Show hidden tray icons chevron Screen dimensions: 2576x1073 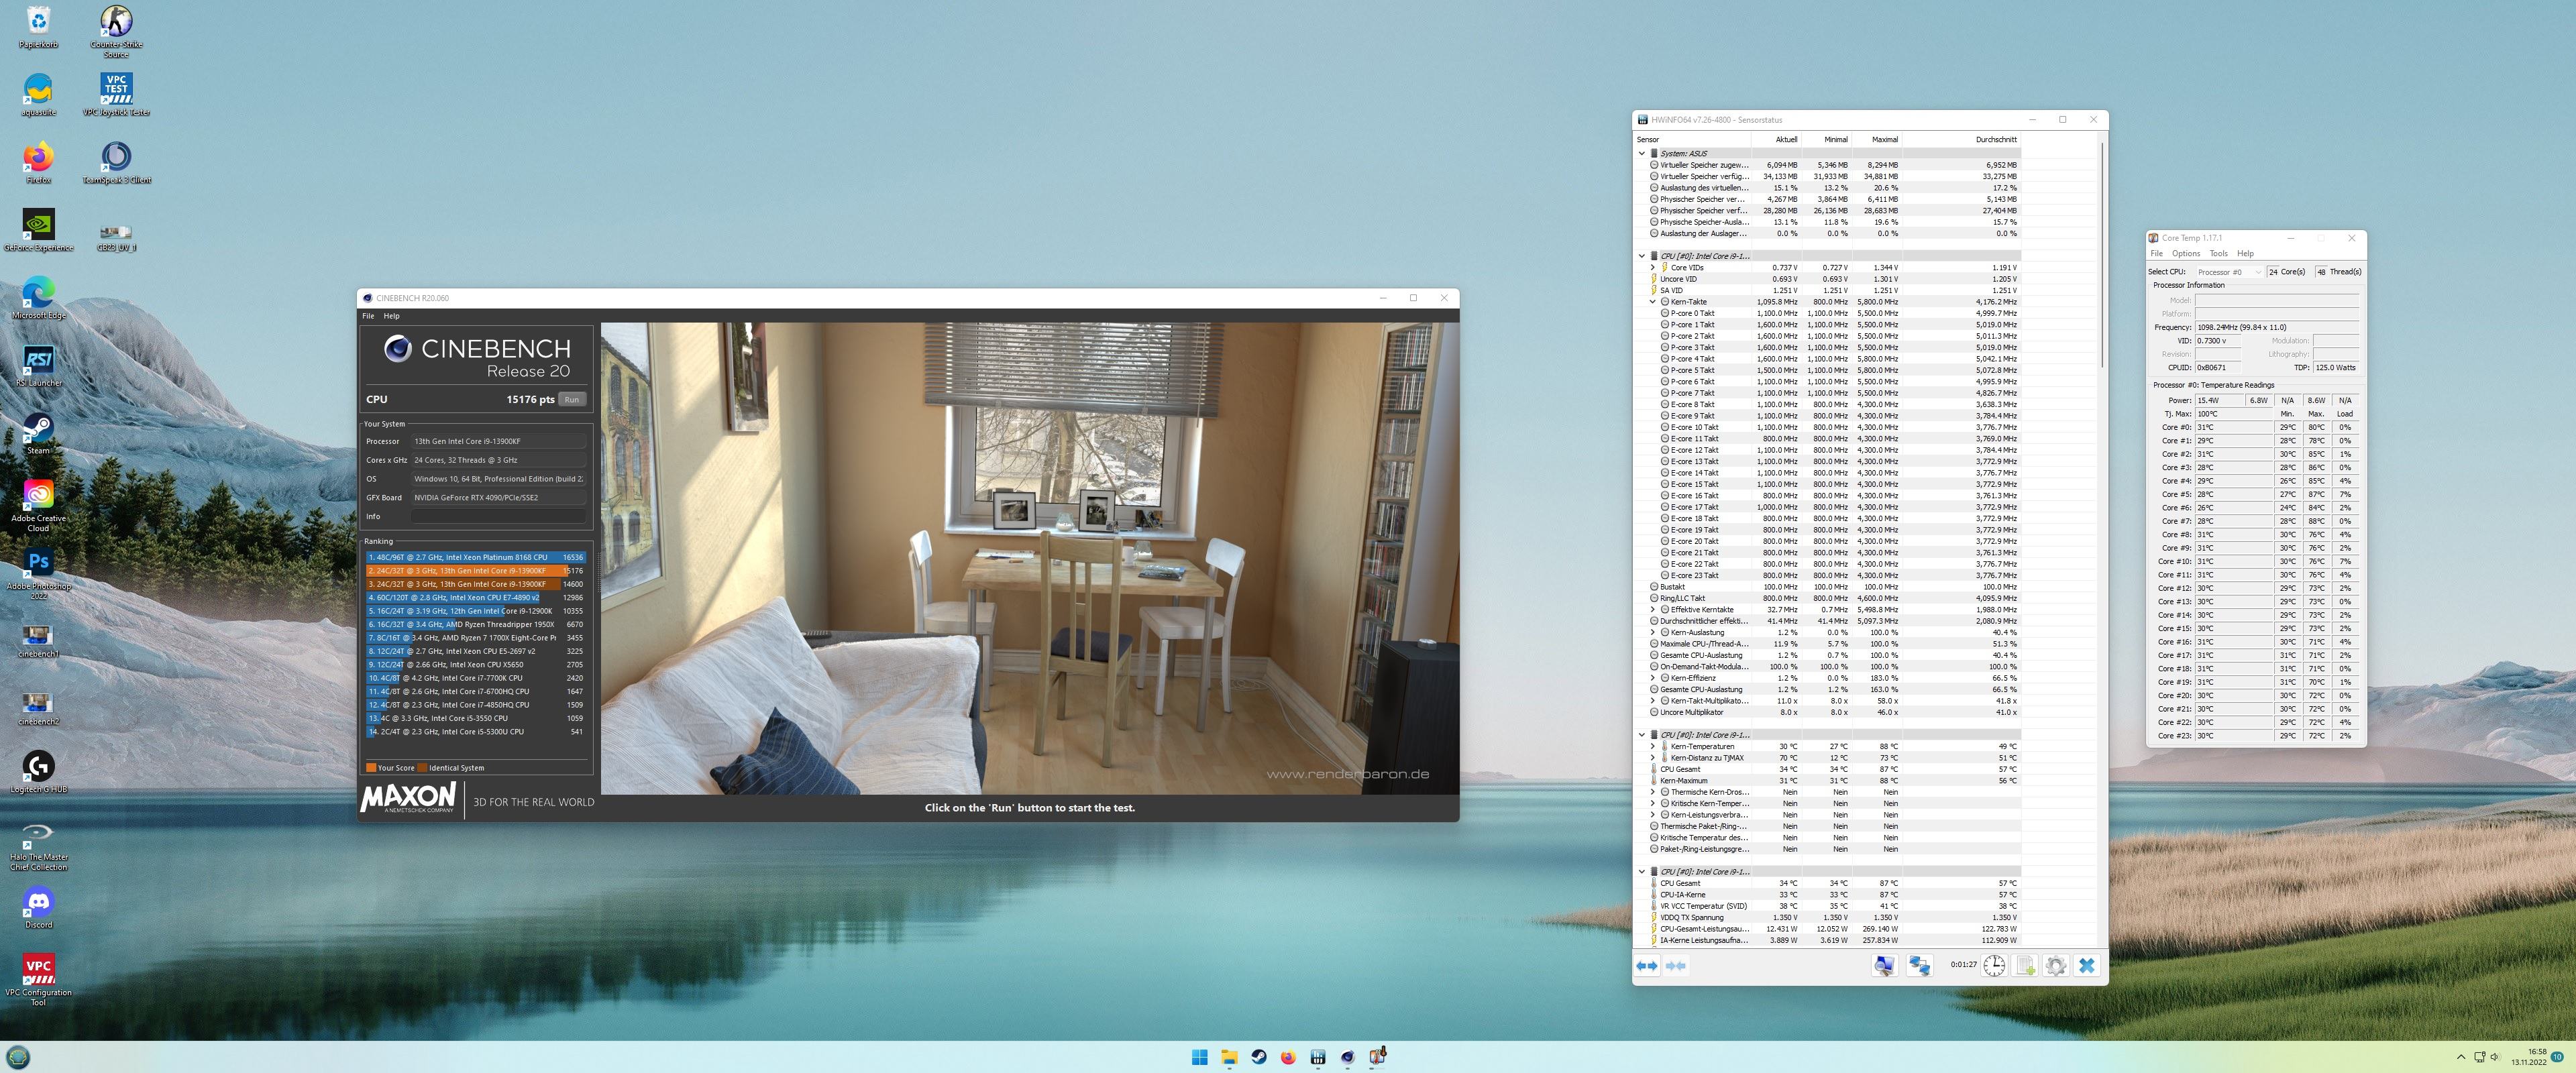[x=2461, y=1057]
